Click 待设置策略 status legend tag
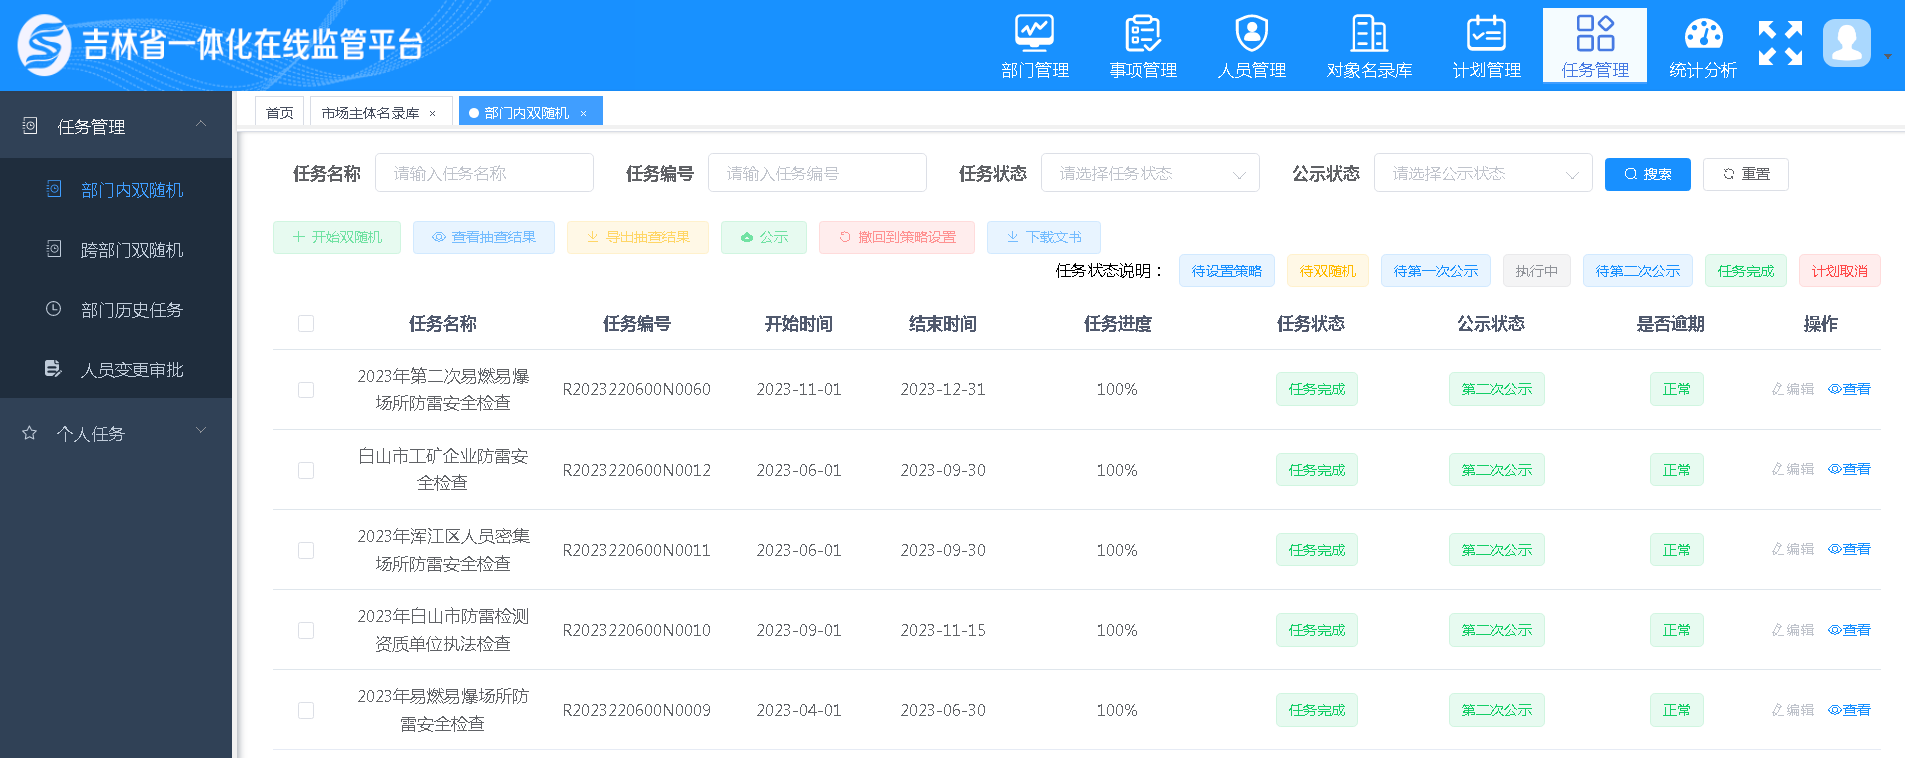 (1227, 271)
